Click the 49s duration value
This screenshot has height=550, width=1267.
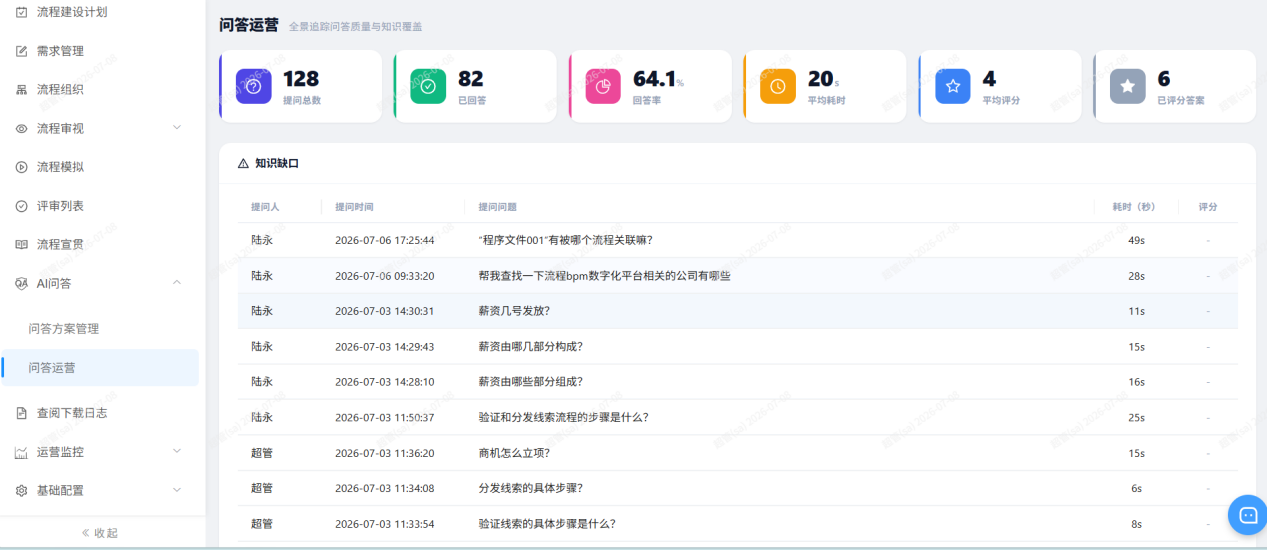point(1136,240)
